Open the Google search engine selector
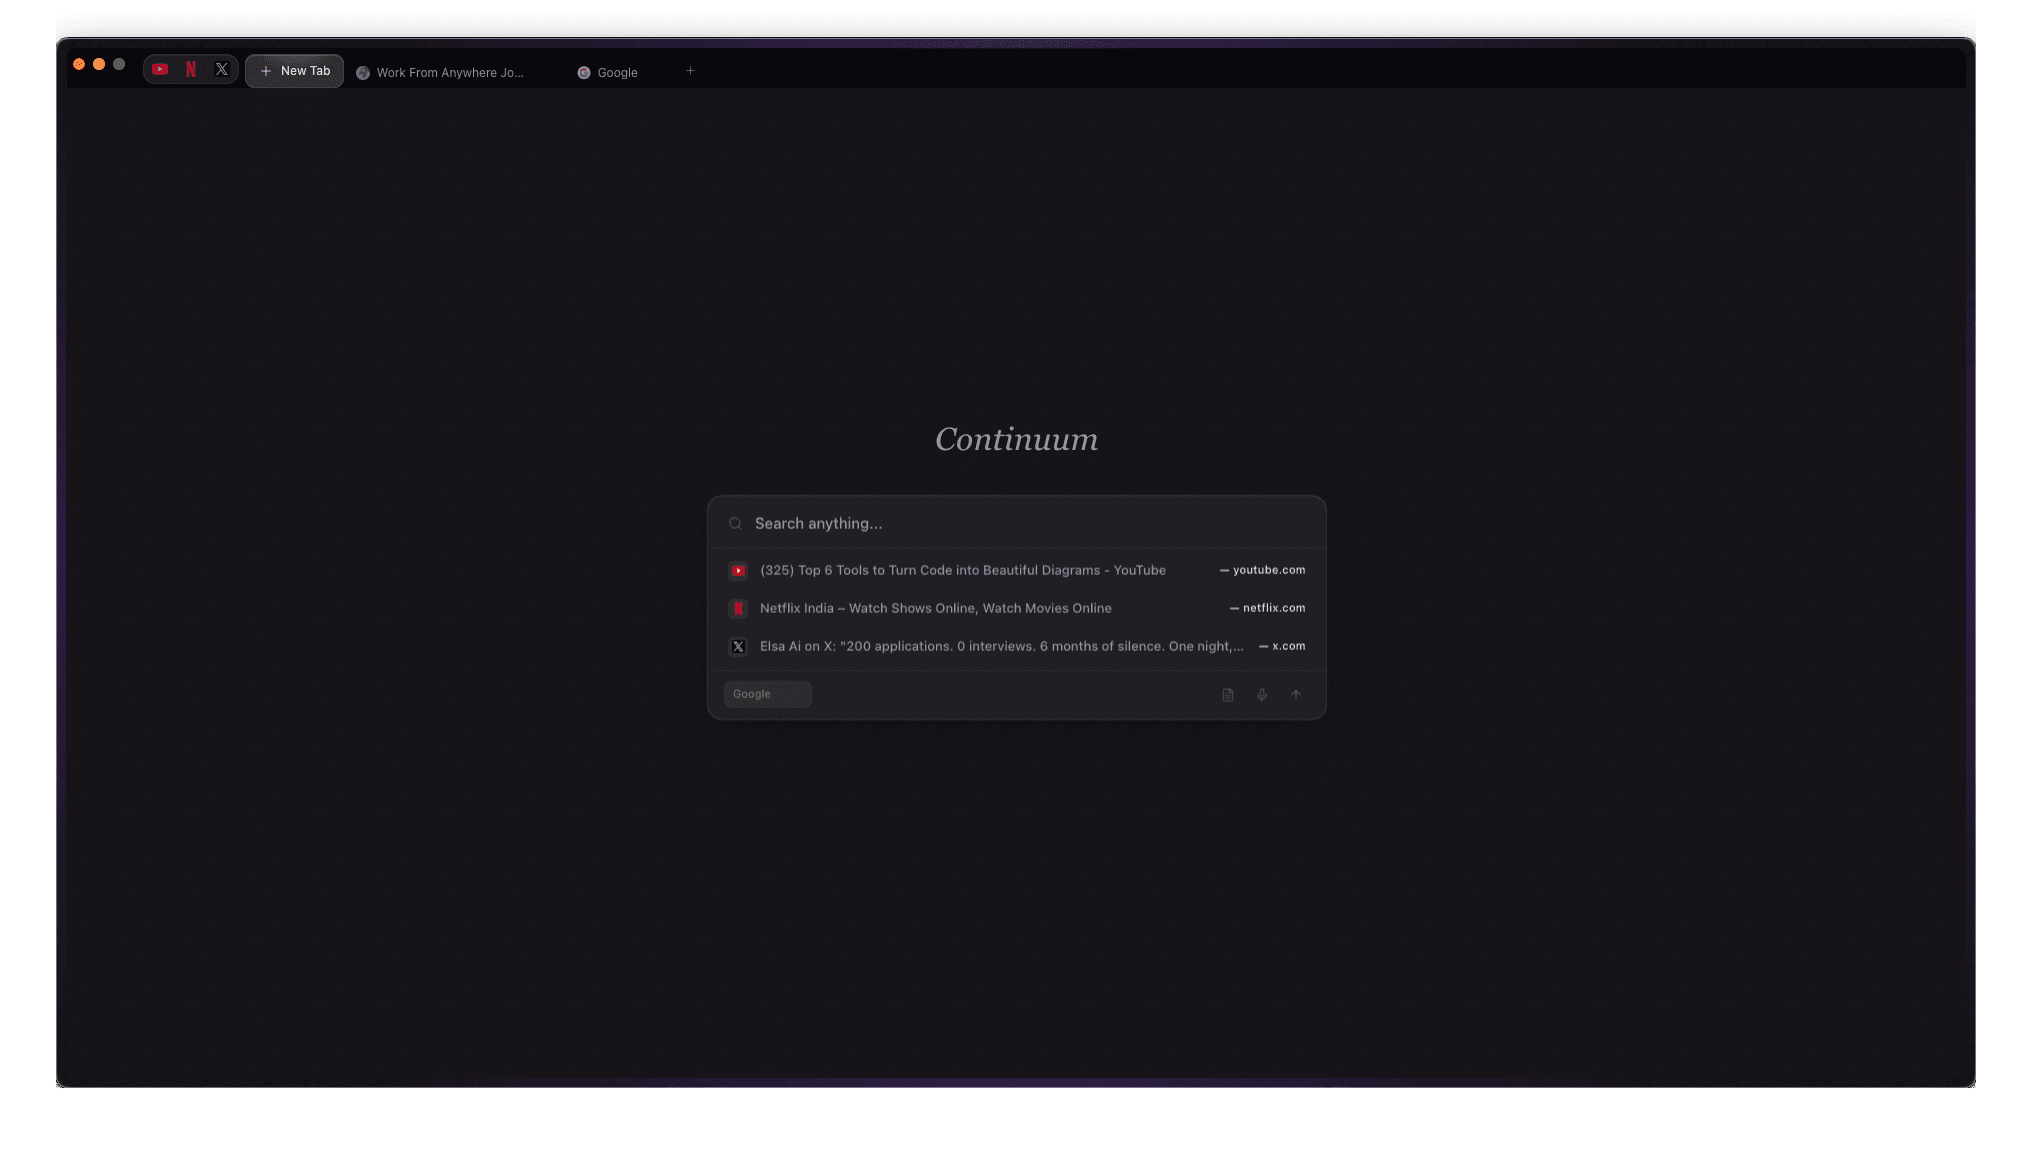This screenshot has height=1162, width=2032. 767,694
